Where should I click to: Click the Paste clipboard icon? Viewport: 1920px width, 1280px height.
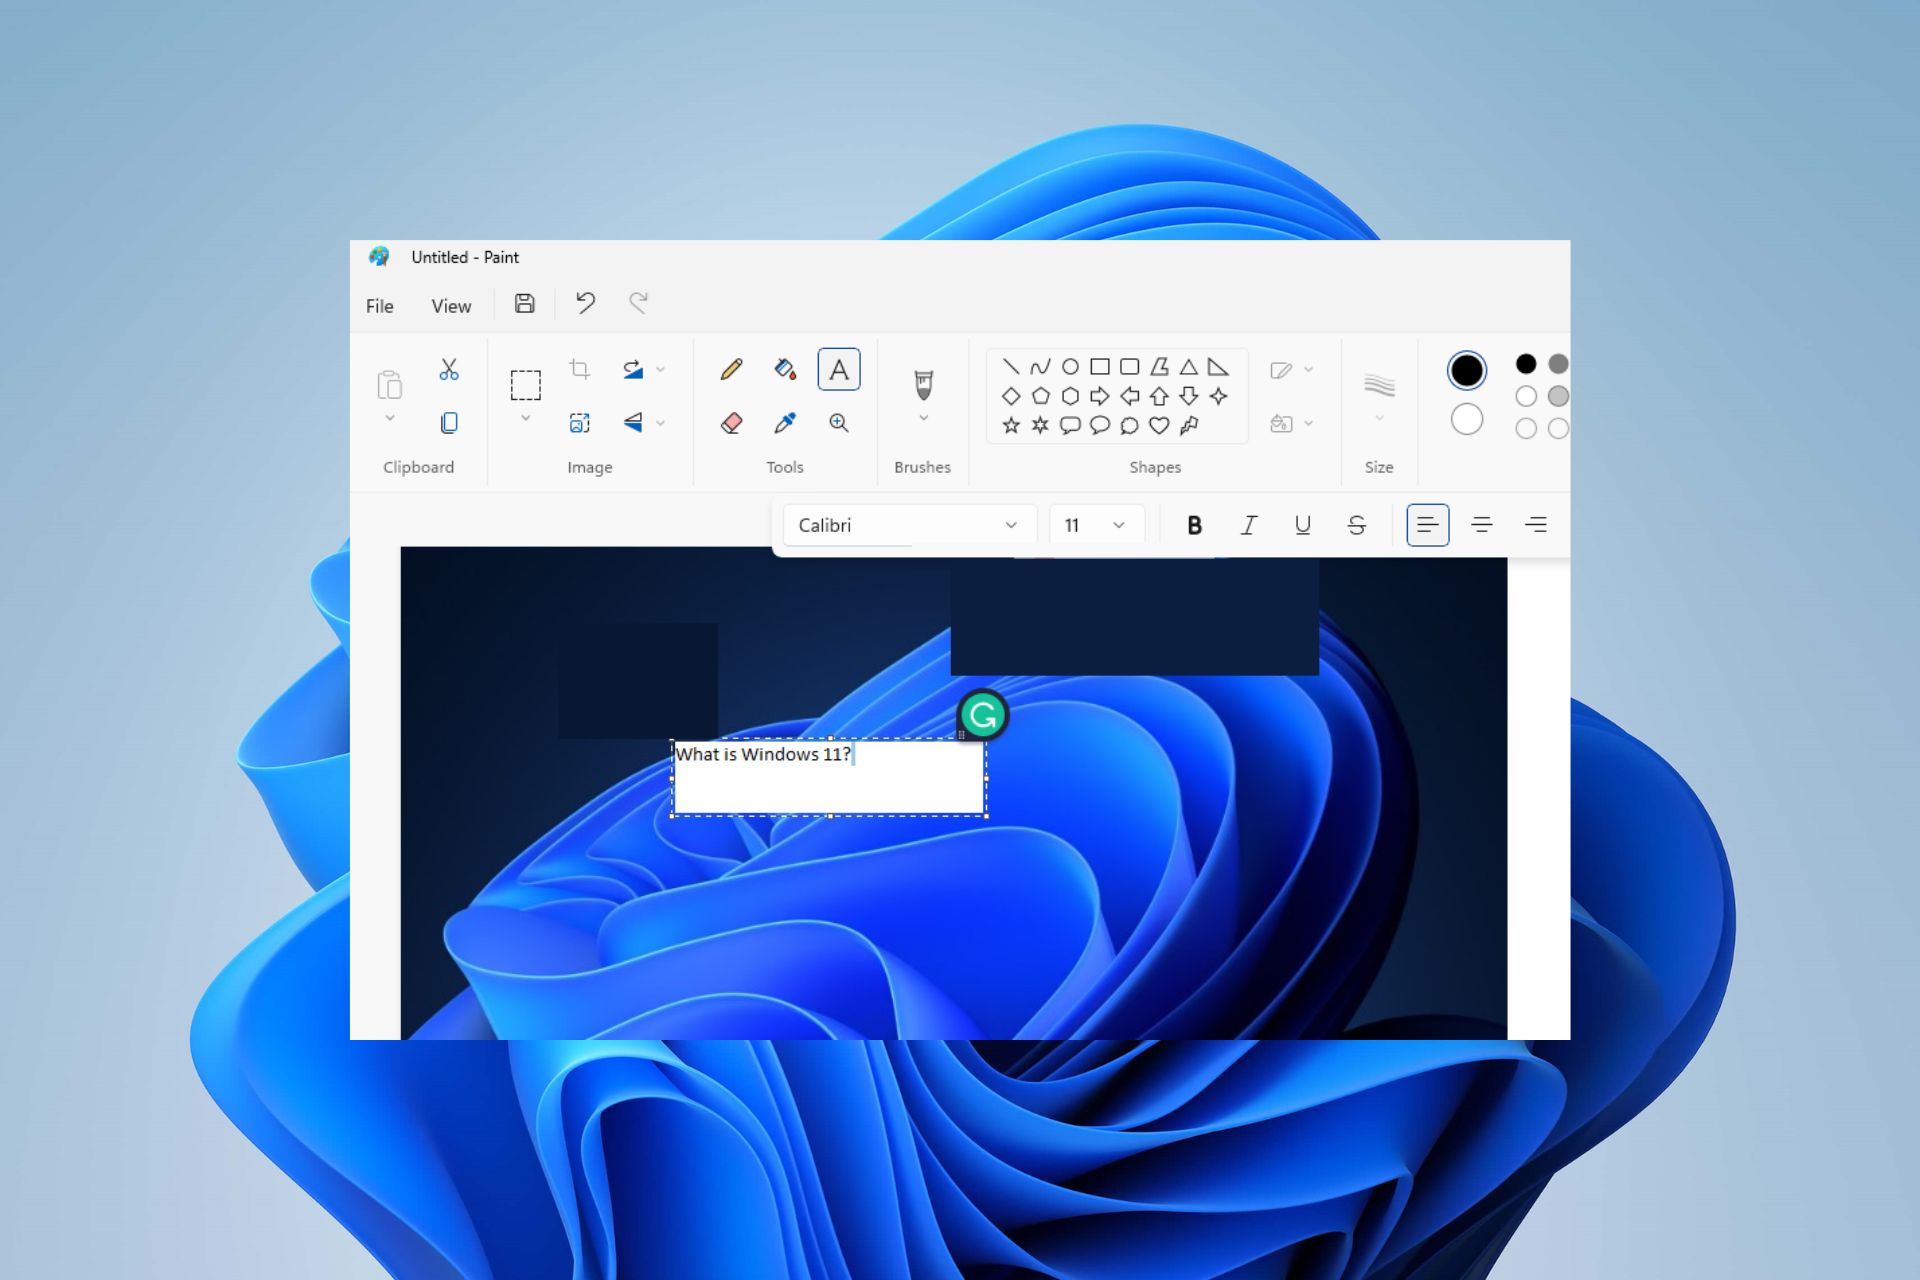[x=389, y=385]
